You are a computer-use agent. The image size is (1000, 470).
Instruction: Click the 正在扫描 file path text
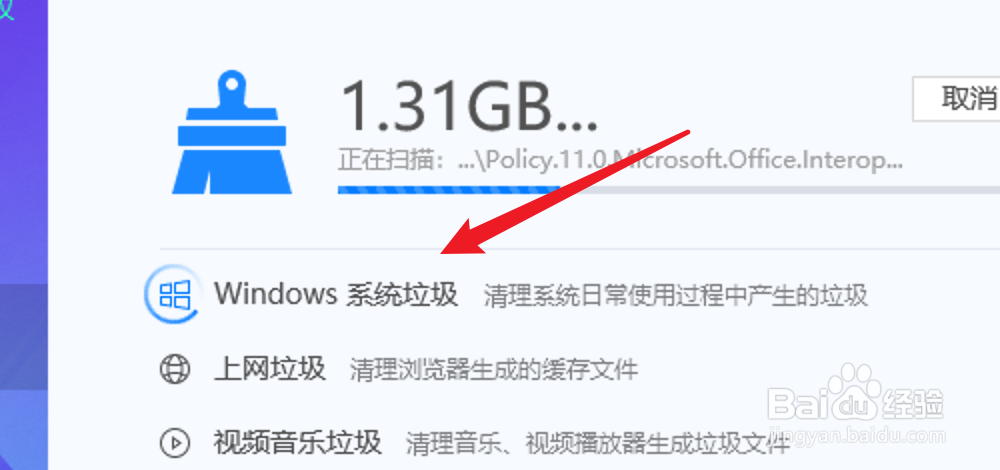(620, 161)
